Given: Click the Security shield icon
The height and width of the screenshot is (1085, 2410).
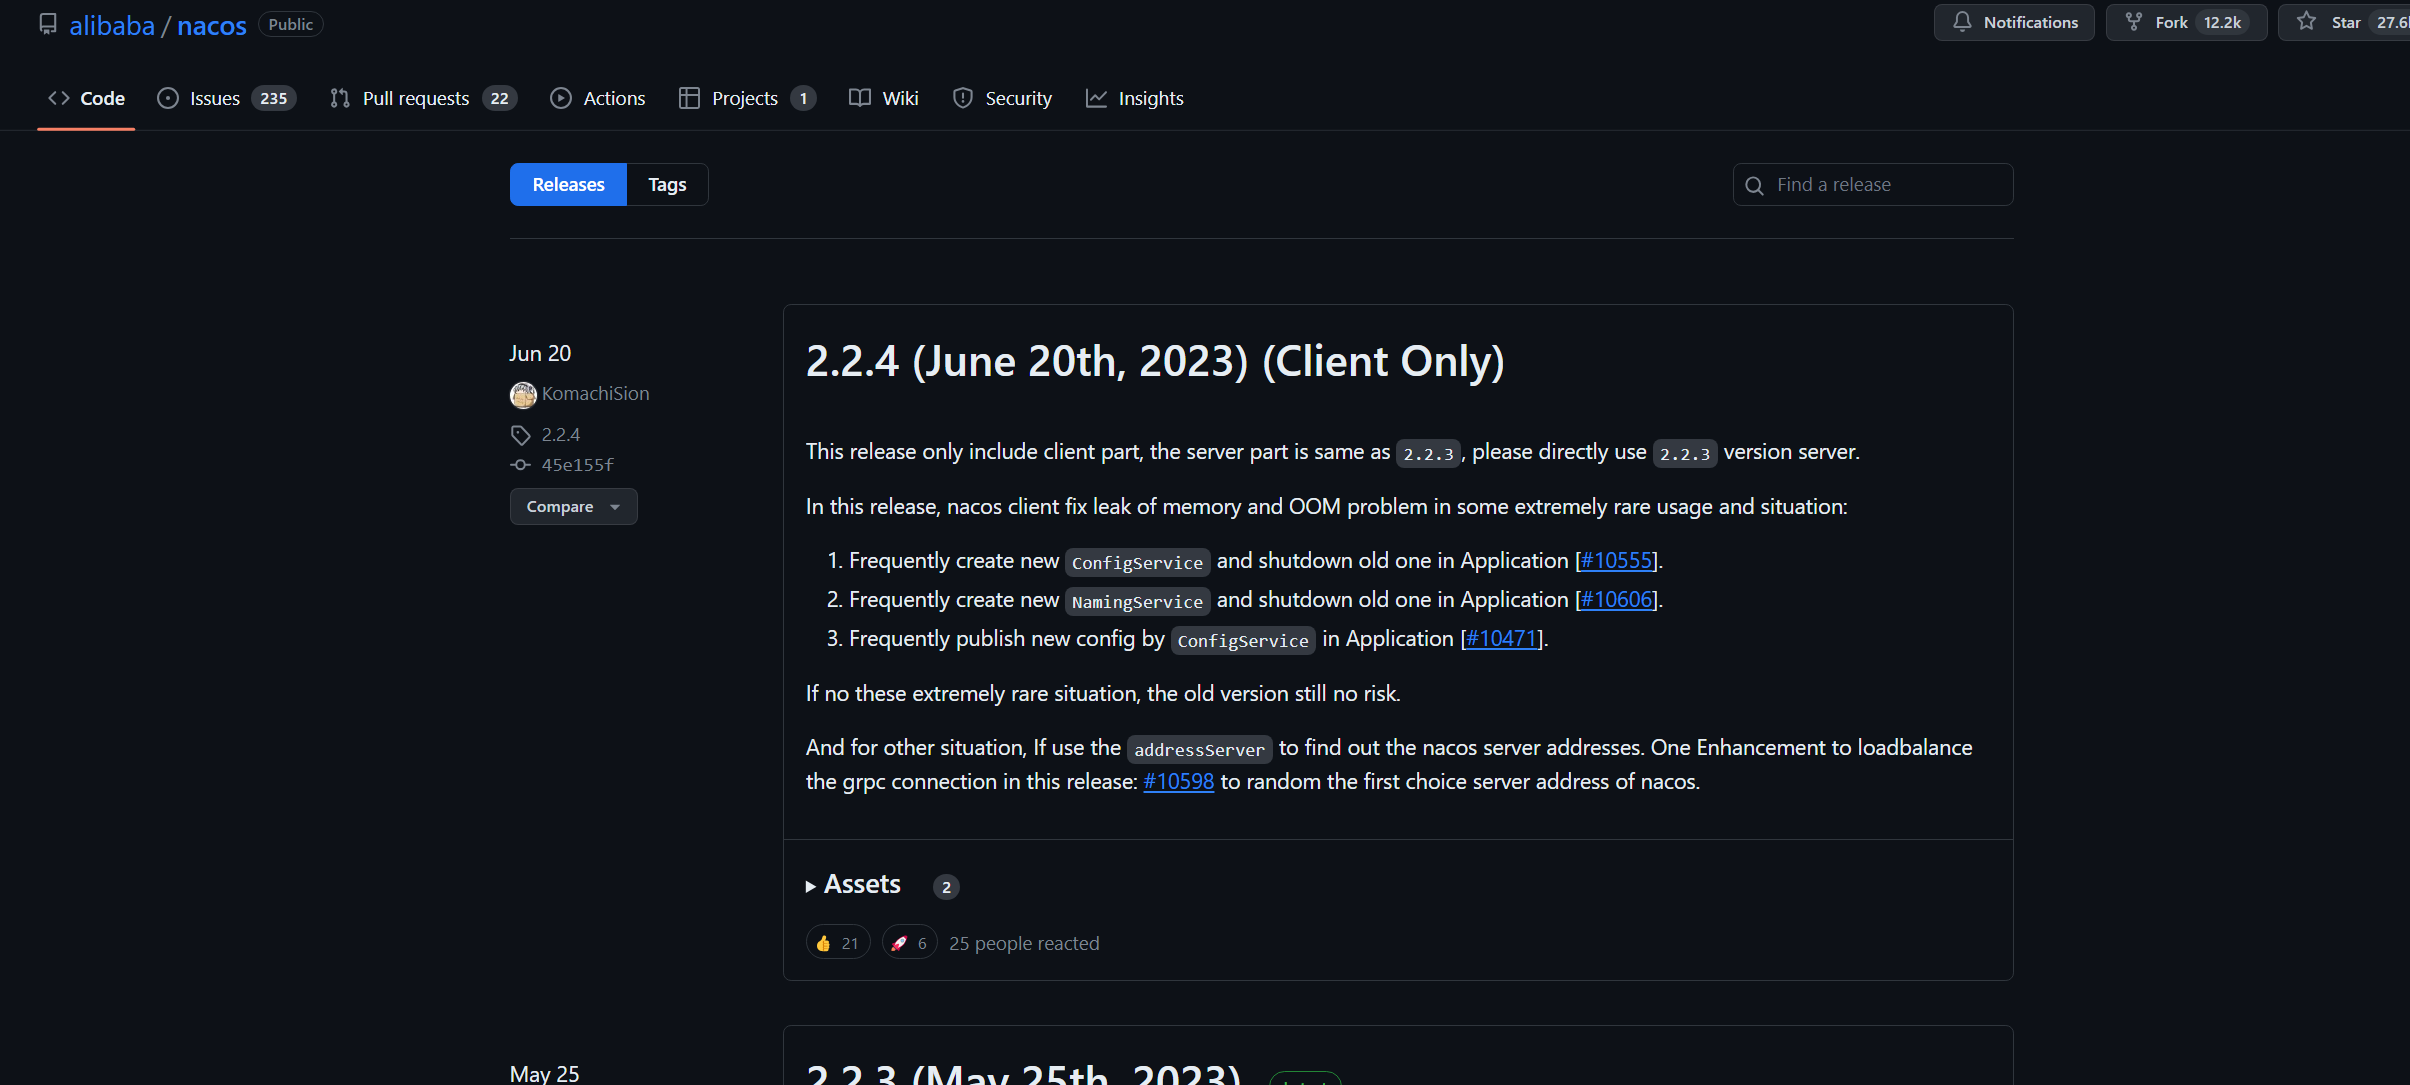Looking at the screenshot, I should pyautogui.click(x=963, y=98).
